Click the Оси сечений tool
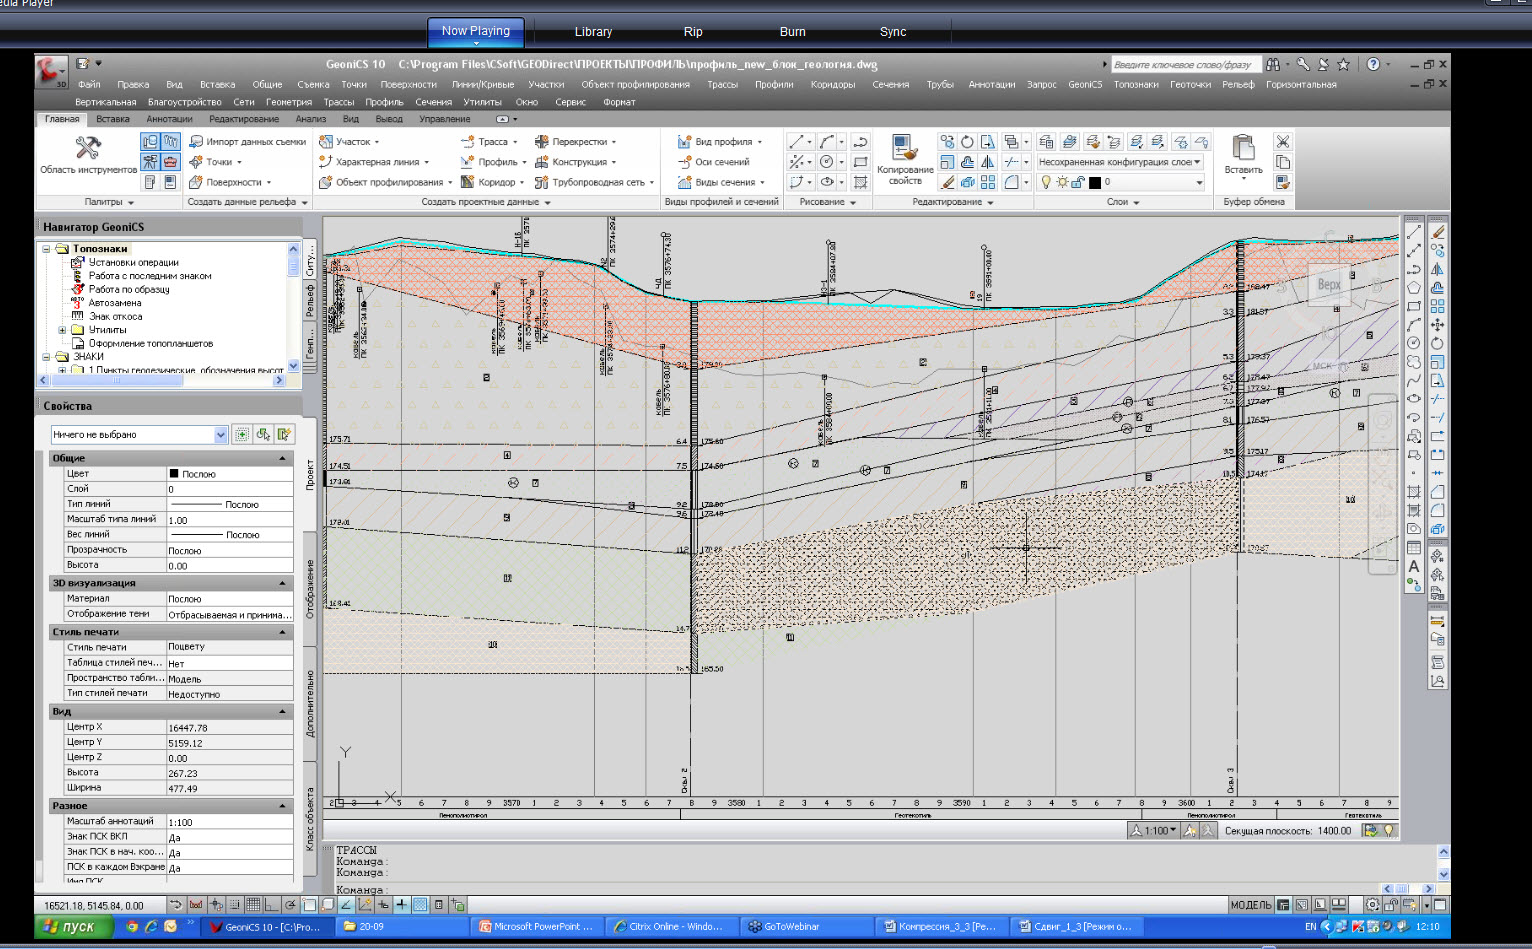 tap(714, 162)
